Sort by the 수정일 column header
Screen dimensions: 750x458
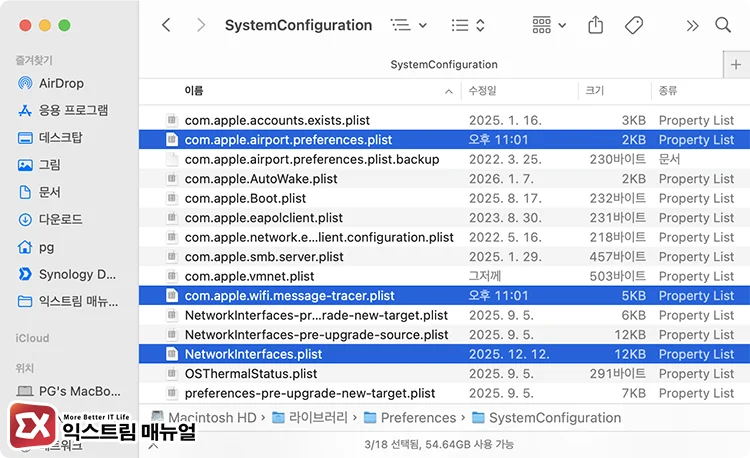pos(482,90)
